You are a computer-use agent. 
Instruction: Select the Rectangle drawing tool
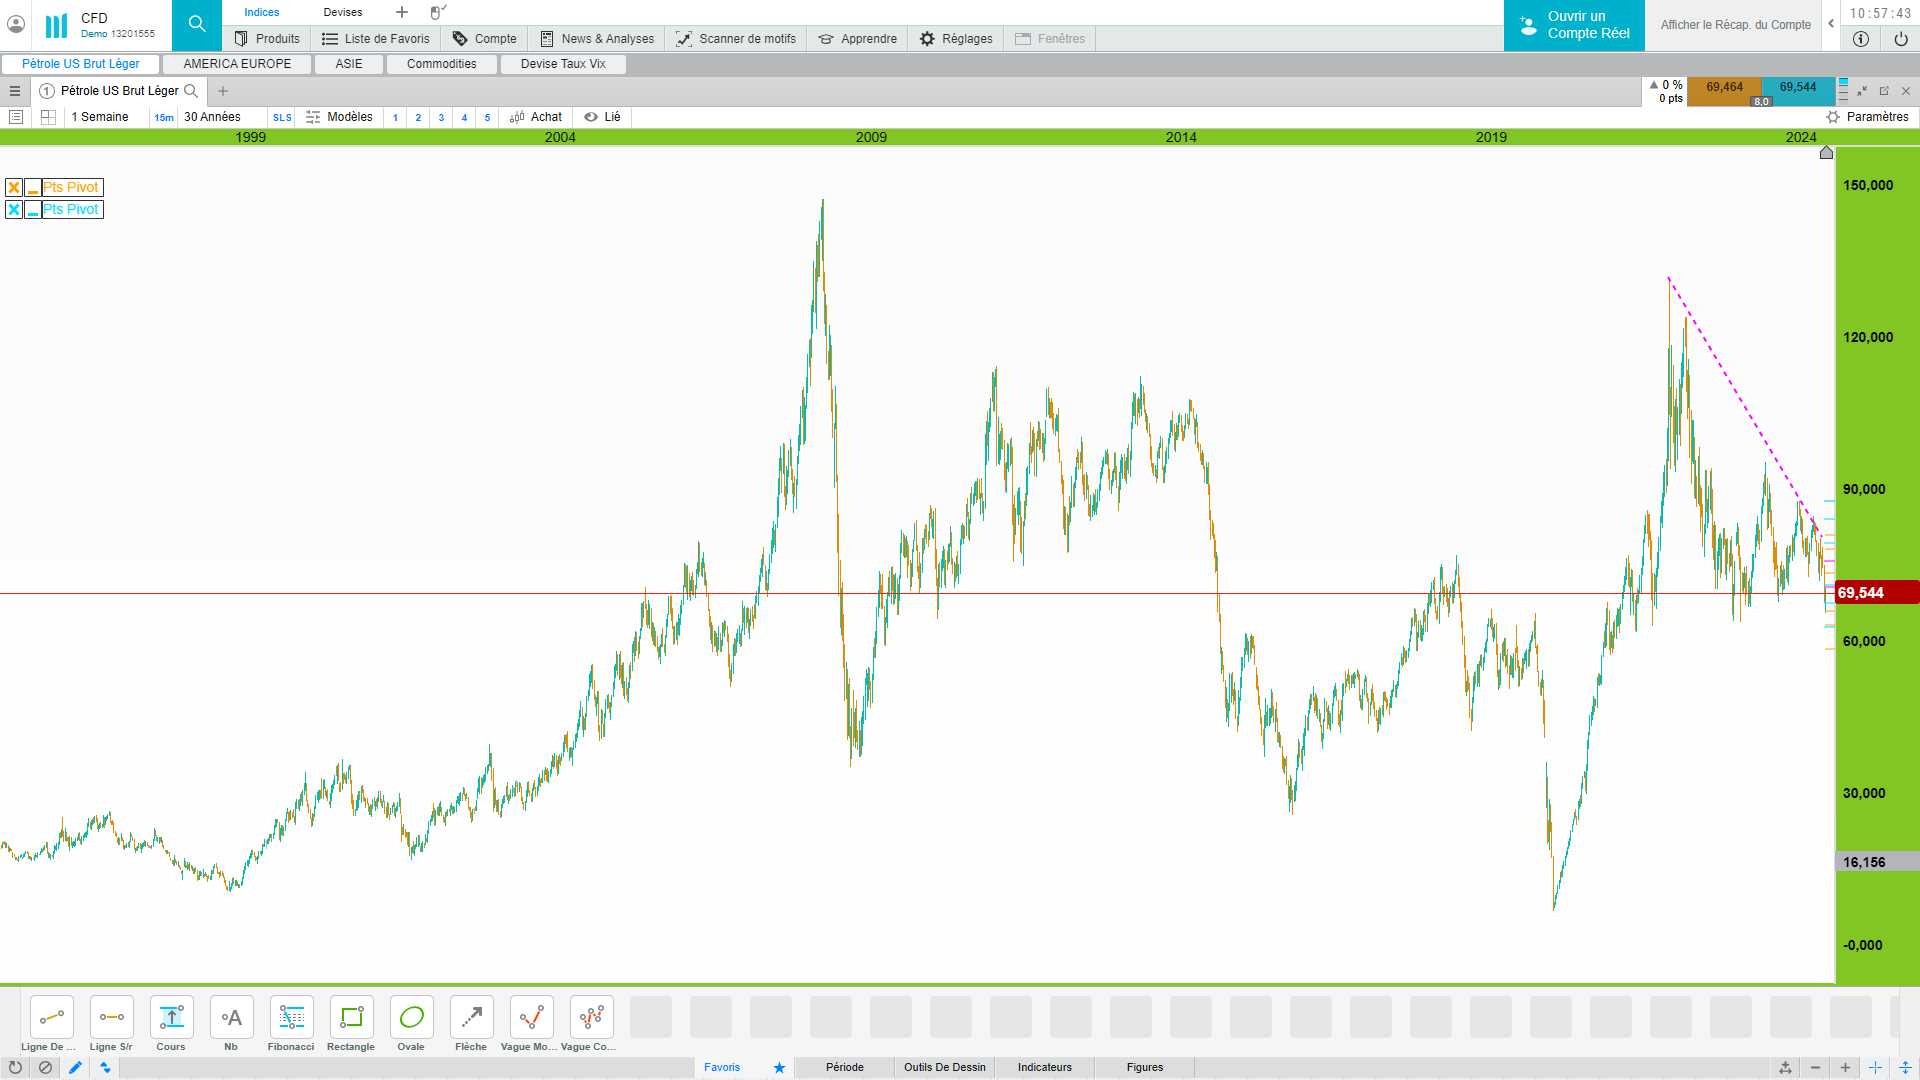[351, 1018]
